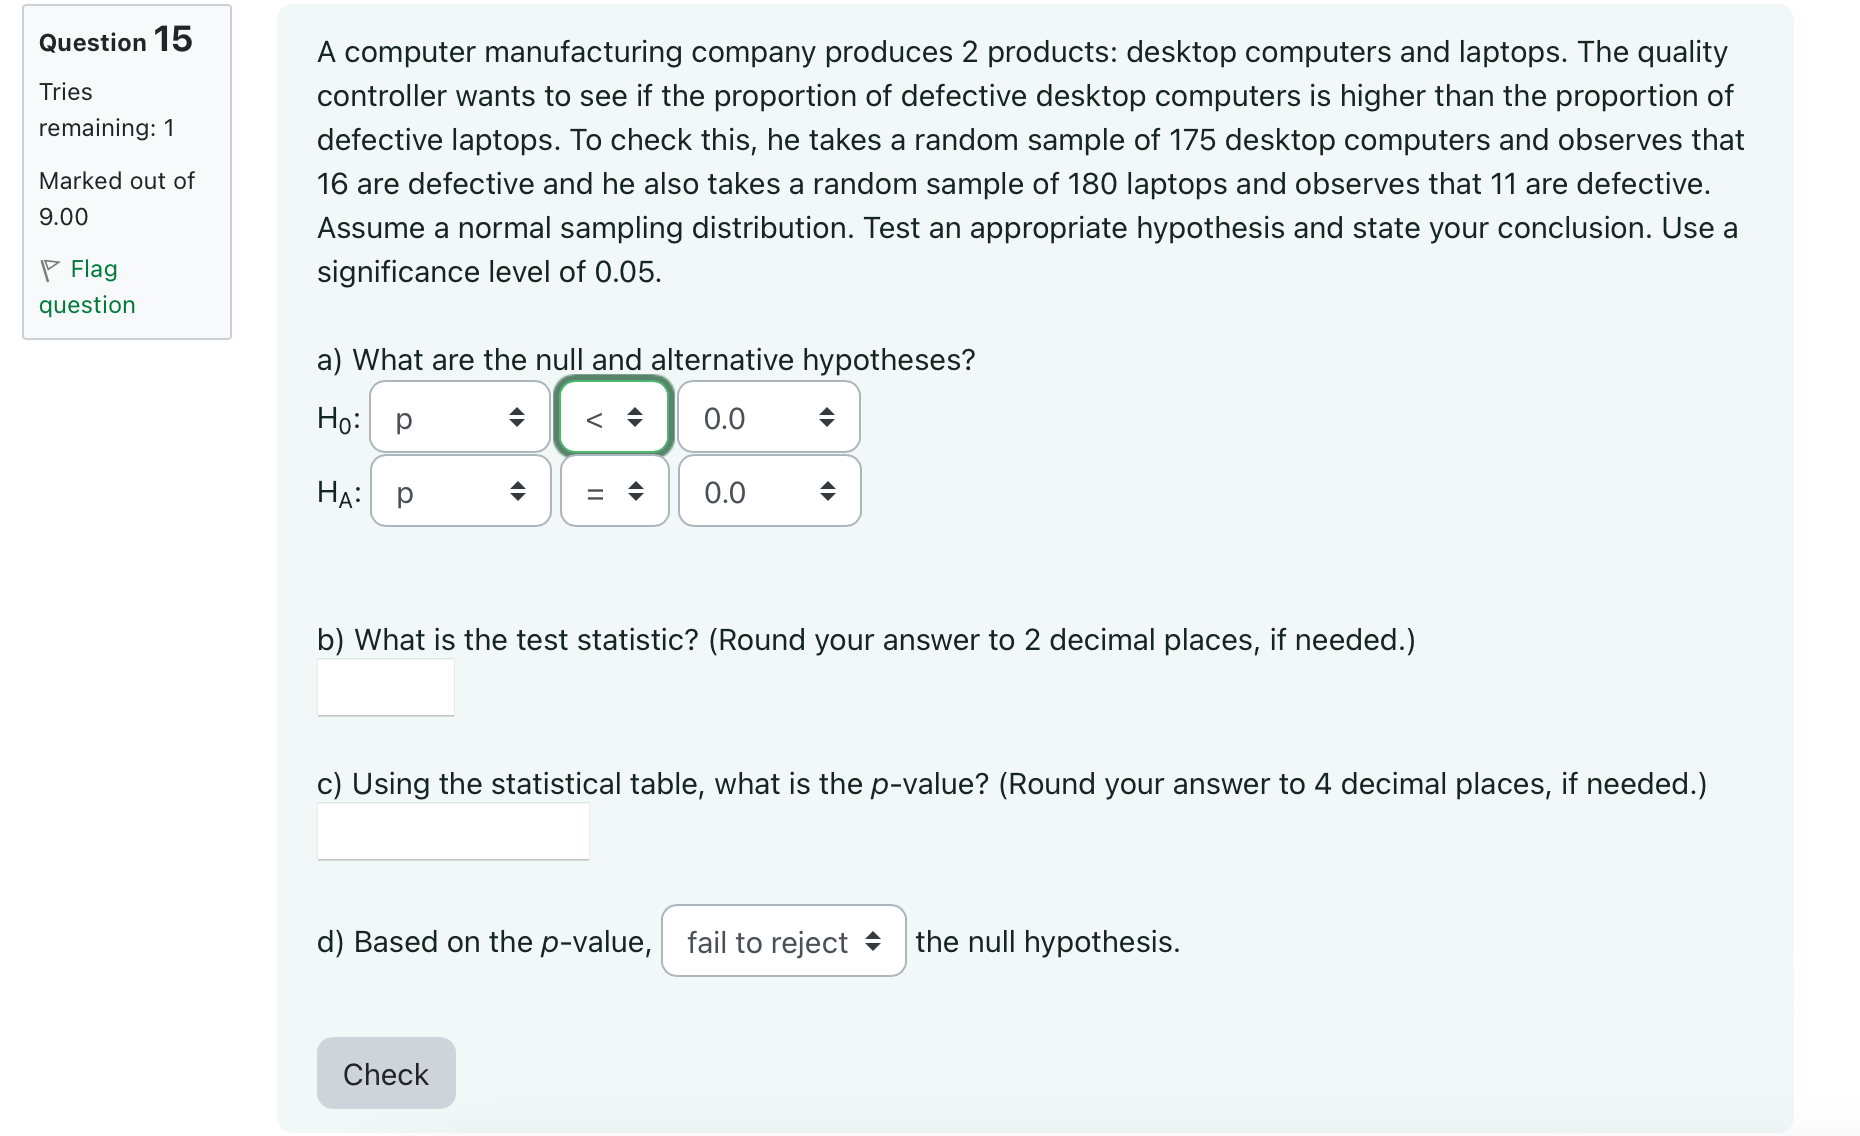Open the 'fail to reject' decision dropdown
Viewport: 1860px width, 1136px height.
tap(783, 941)
